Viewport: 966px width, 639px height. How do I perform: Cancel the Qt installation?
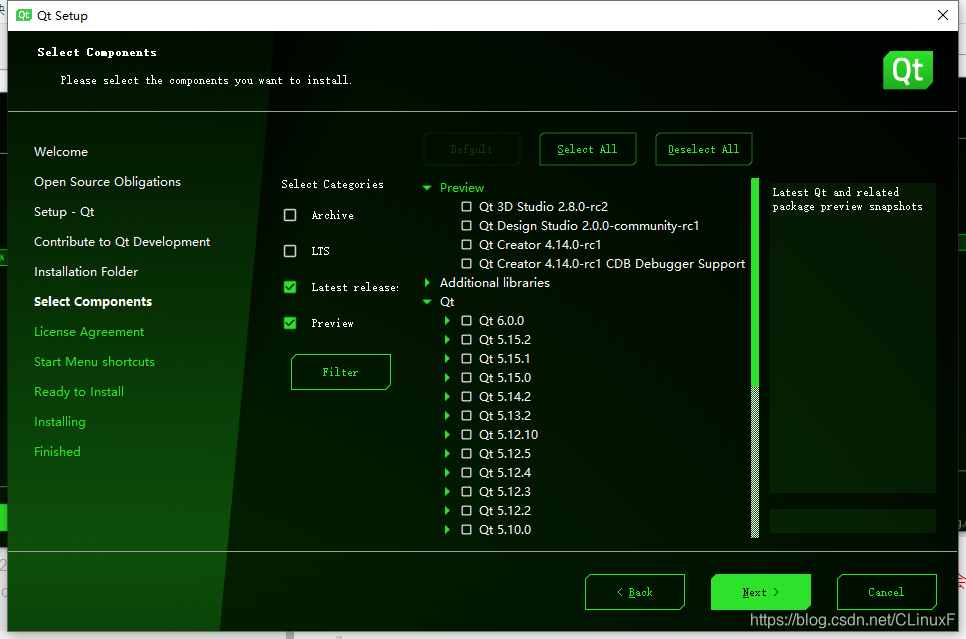[x=887, y=592]
